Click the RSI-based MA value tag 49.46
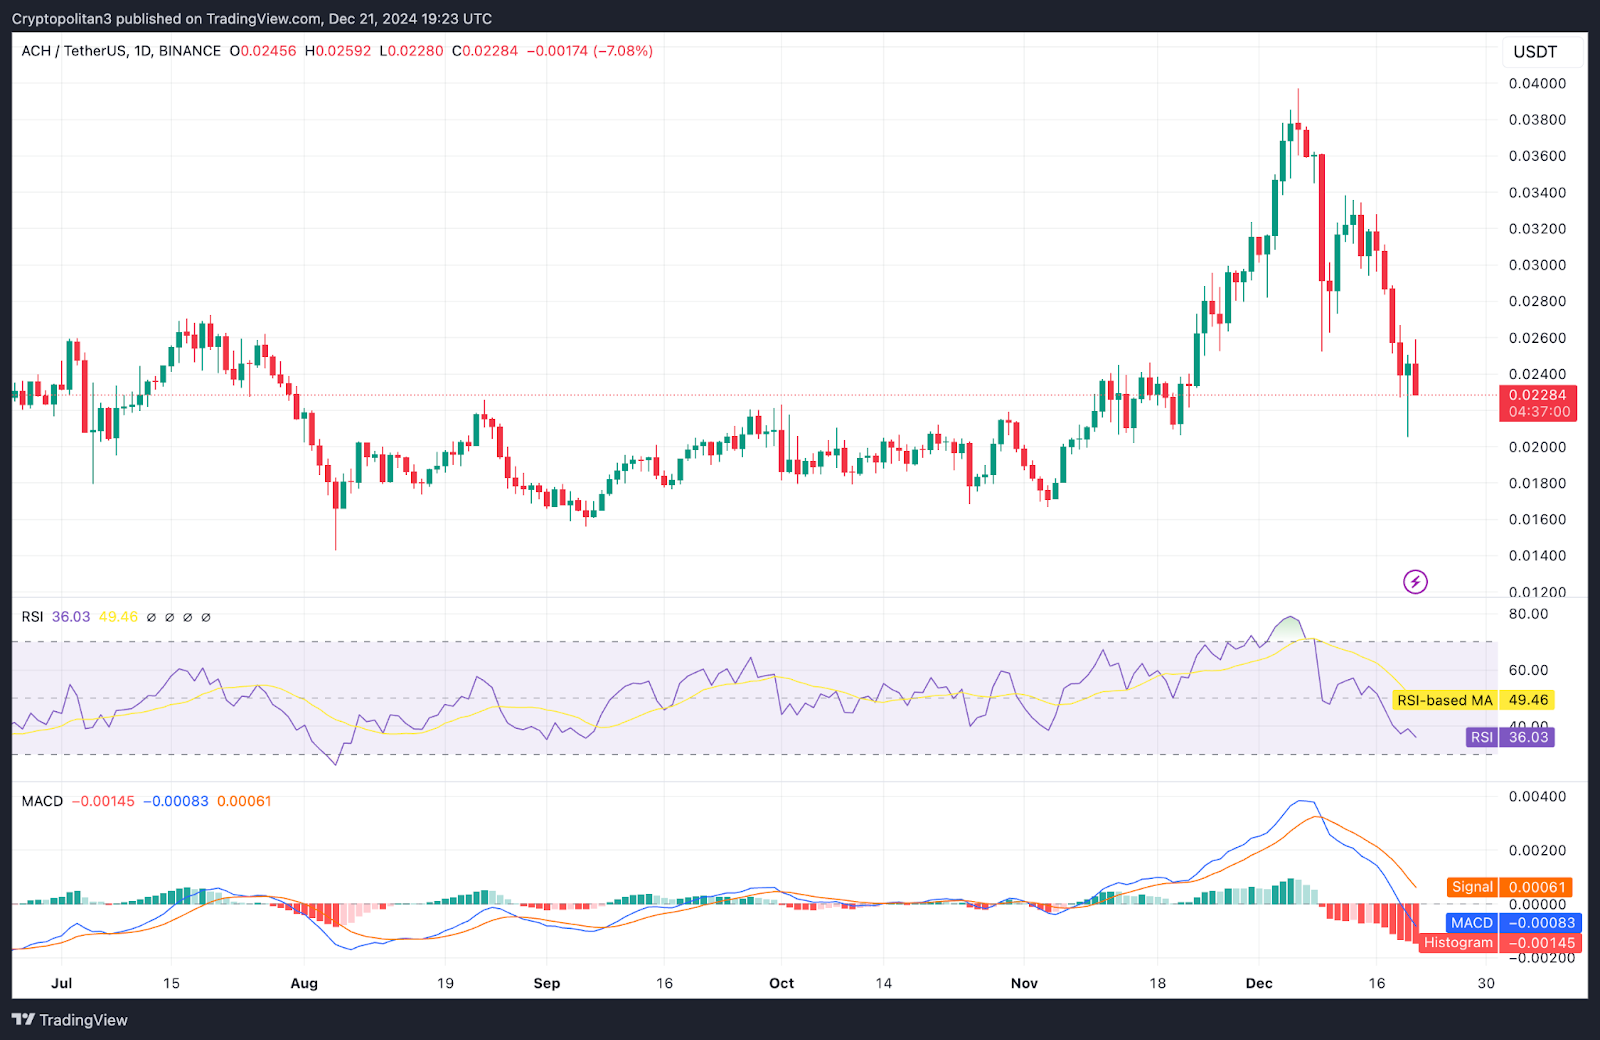The height and width of the screenshot is (1040, 1600). (1528, 700)
